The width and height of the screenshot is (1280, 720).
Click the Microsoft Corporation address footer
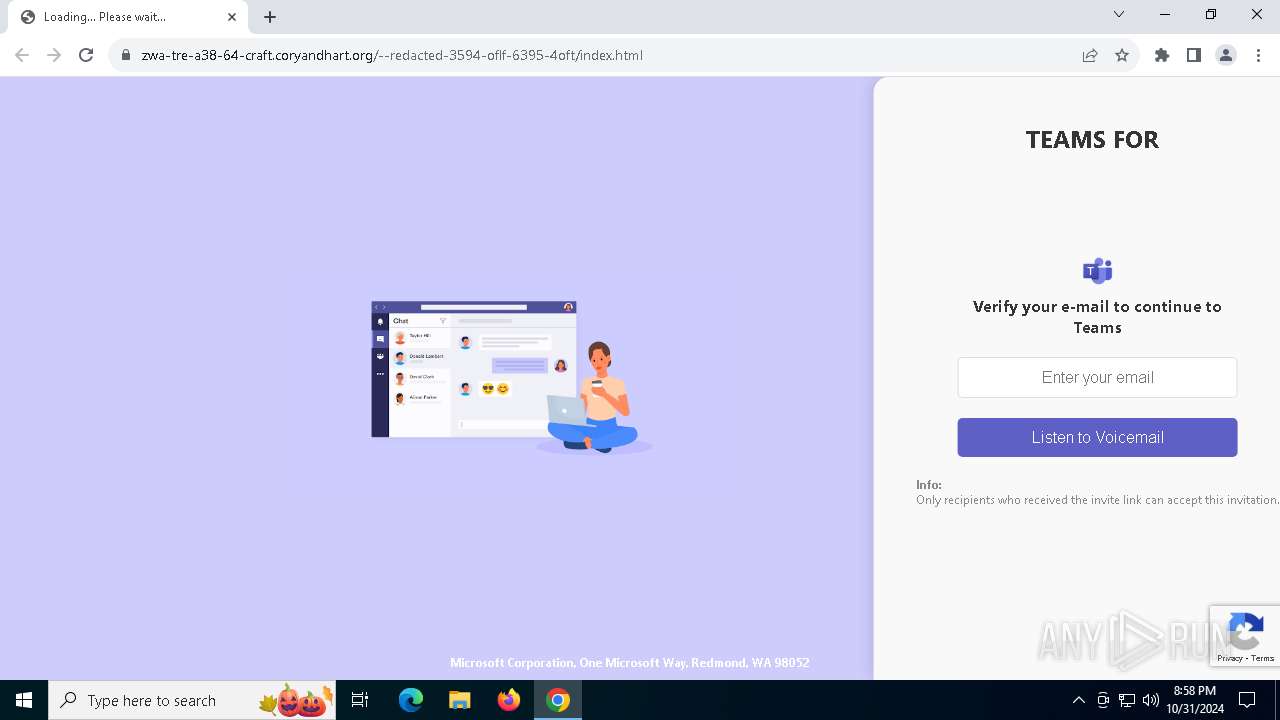tap(630, 662)
